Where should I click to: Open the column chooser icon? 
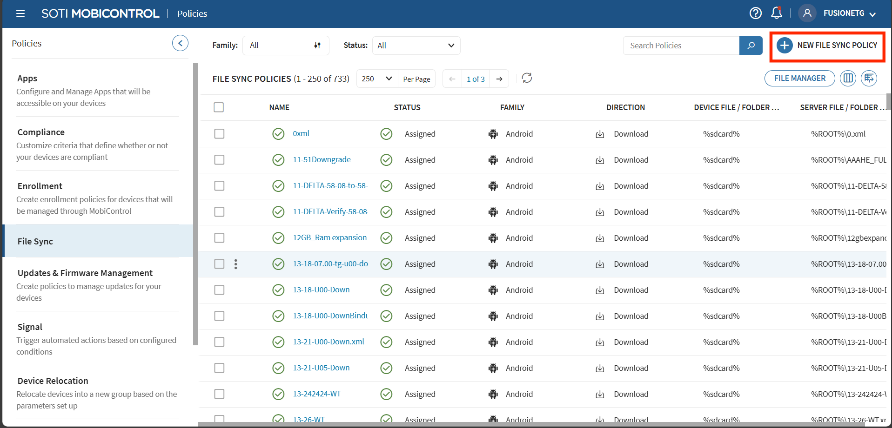[x=849, y=78]
